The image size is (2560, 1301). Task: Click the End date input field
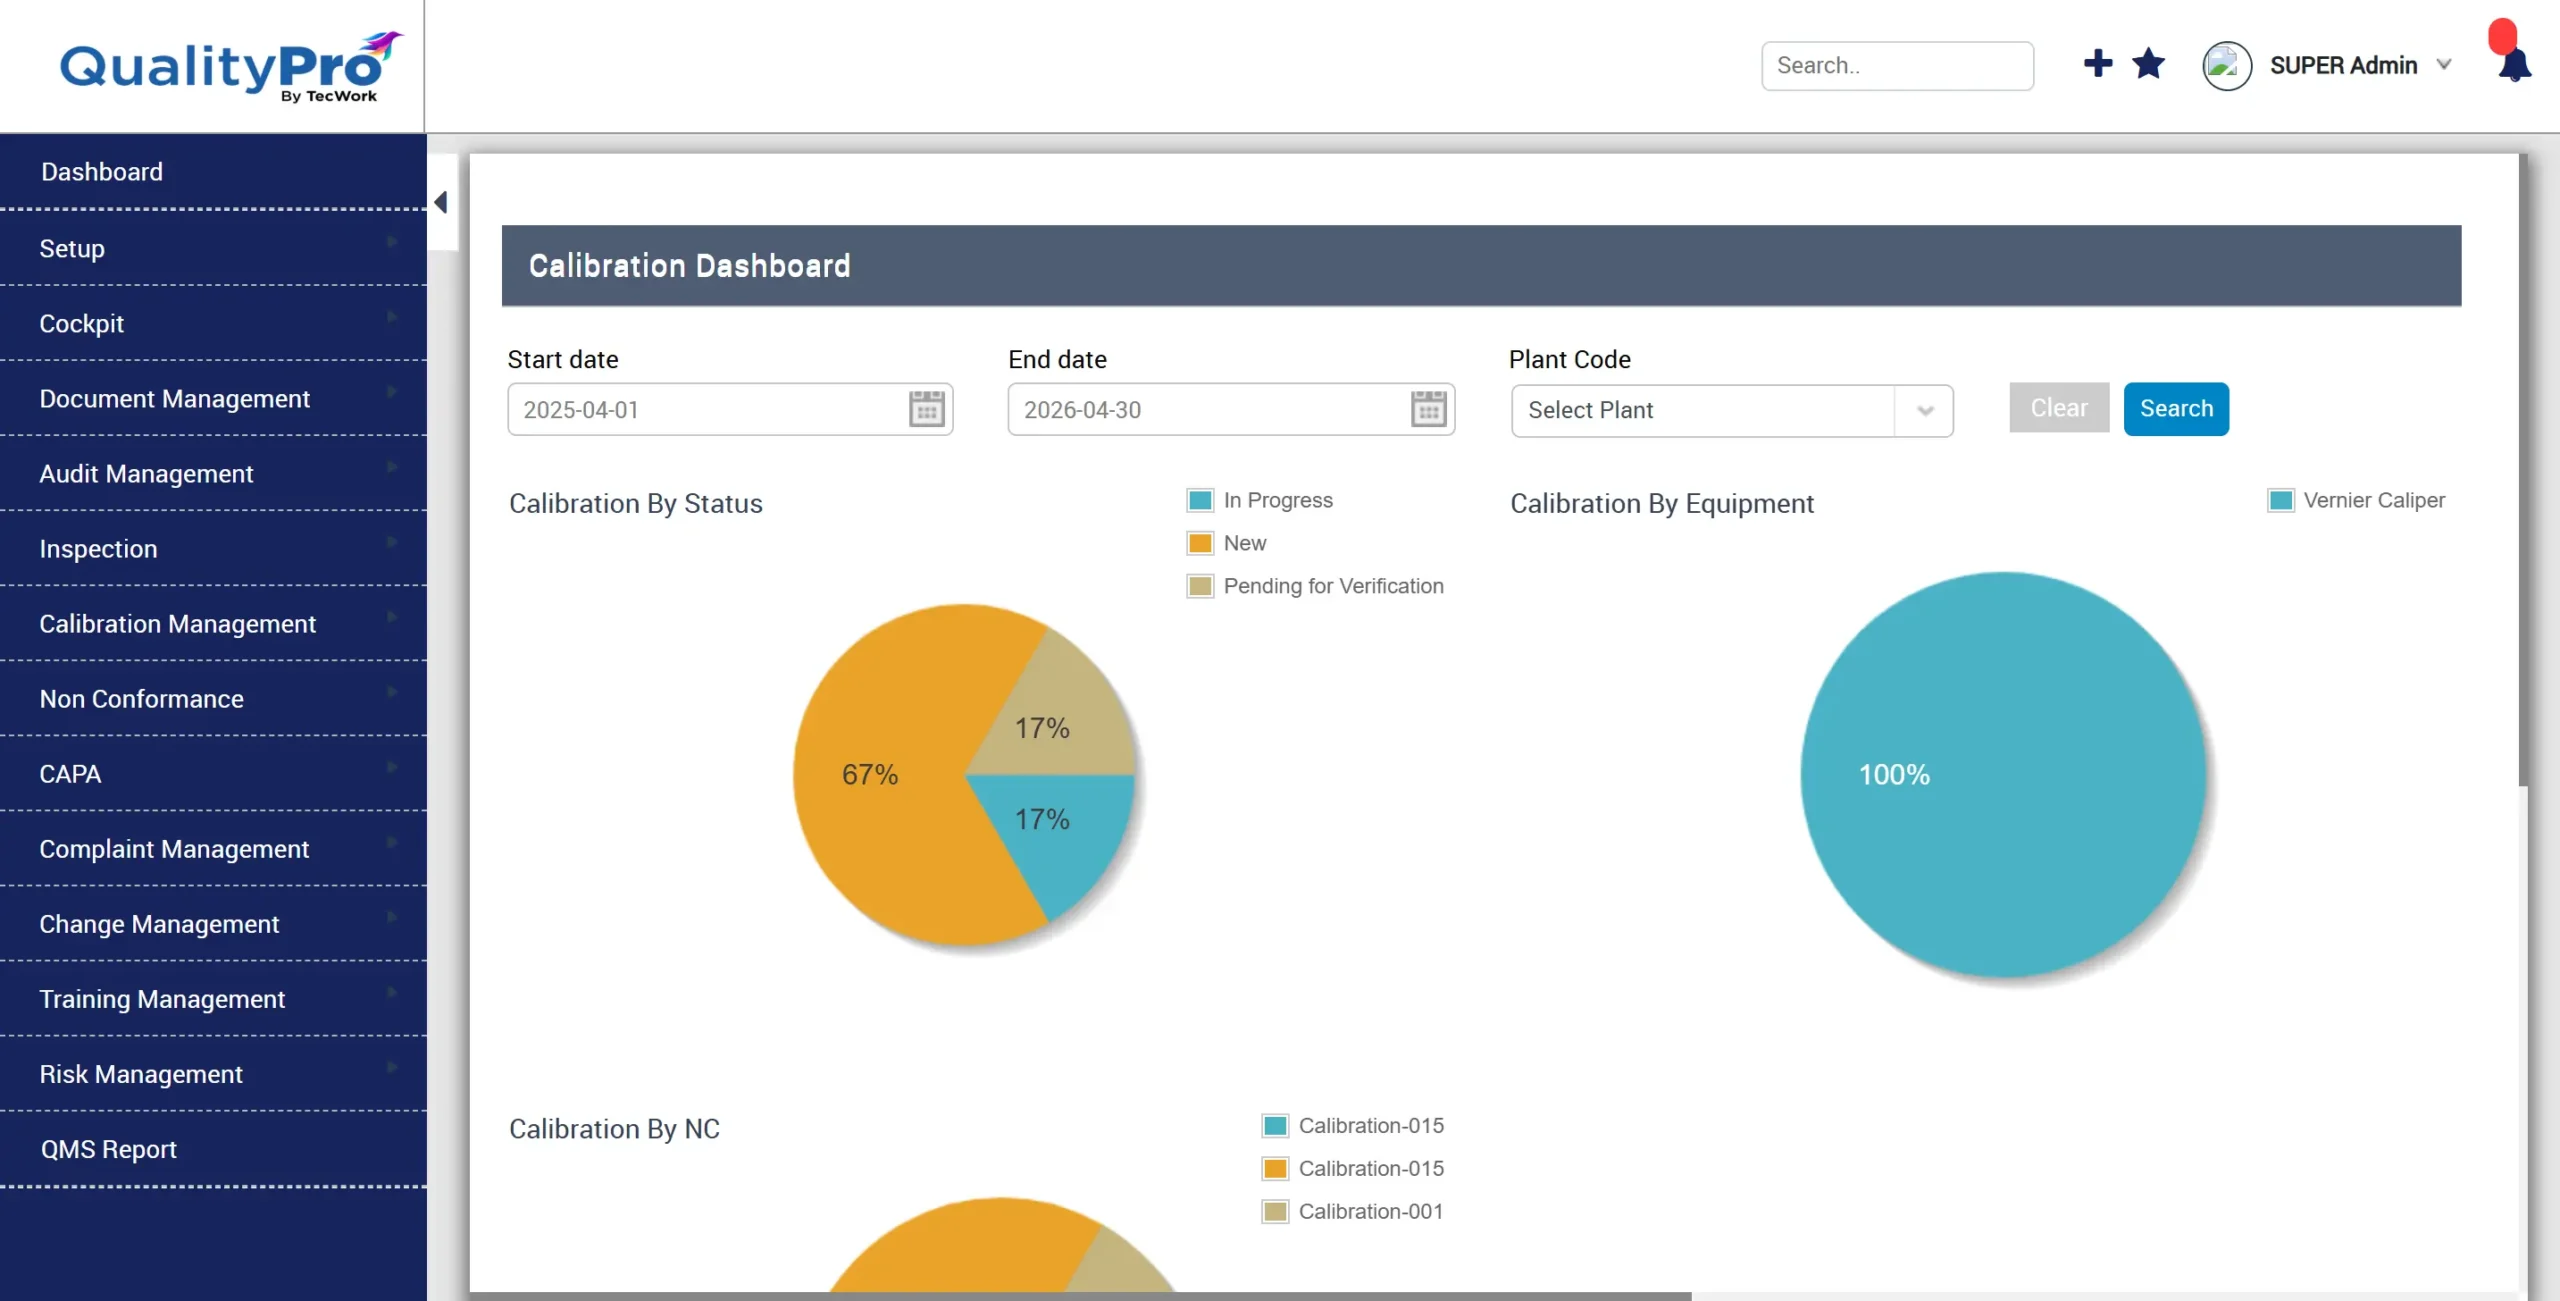tap(1231, 409)
